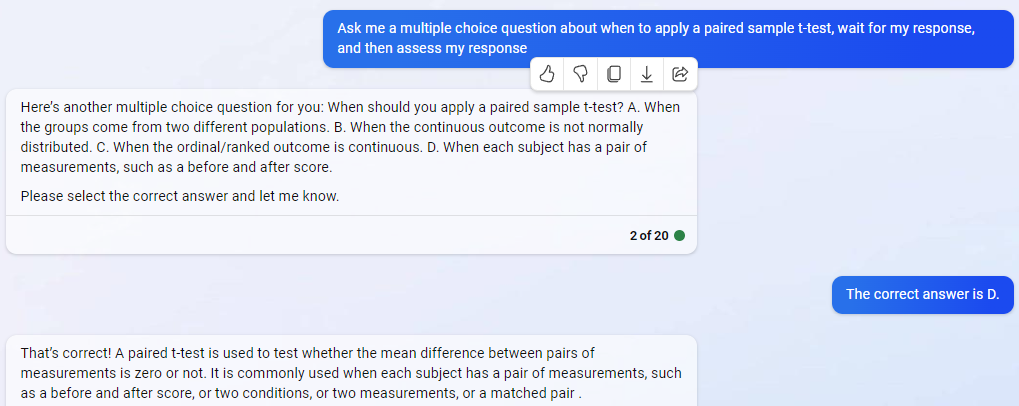
Task: Click the green status dot
Action: (679, 235)
